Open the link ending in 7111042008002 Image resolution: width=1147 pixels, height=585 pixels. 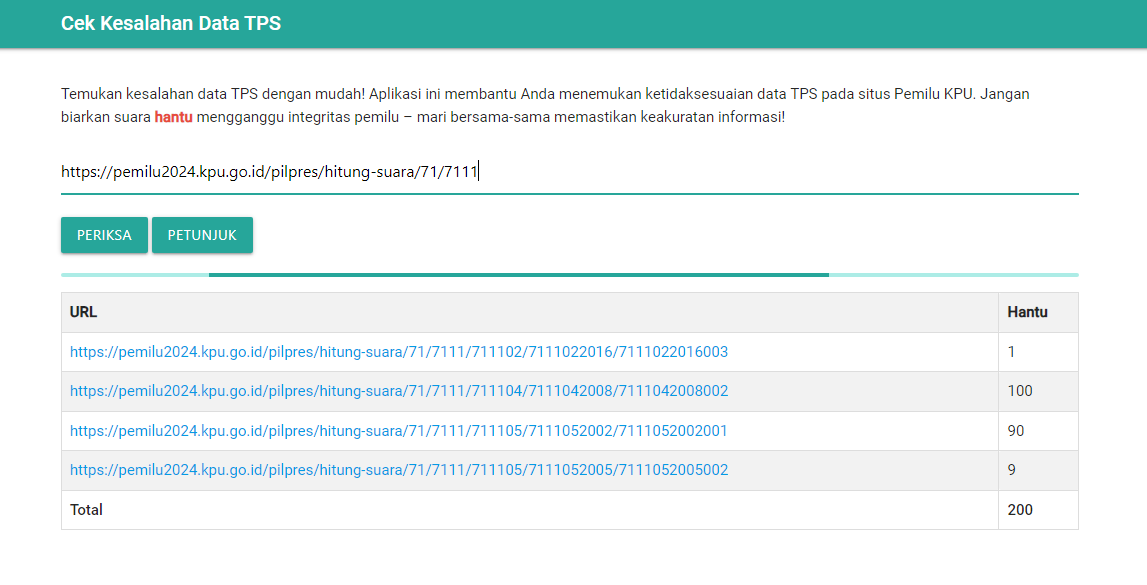398,391
